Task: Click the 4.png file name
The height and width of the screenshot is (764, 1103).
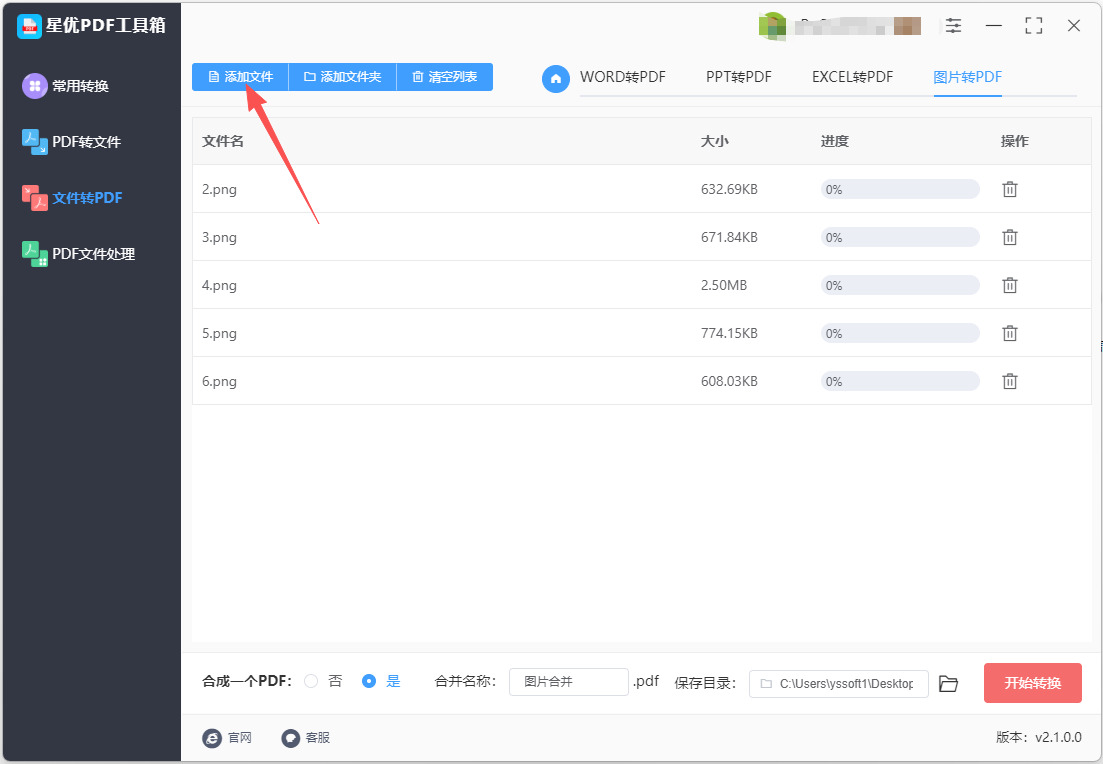Action: click(x=219, y=285)
